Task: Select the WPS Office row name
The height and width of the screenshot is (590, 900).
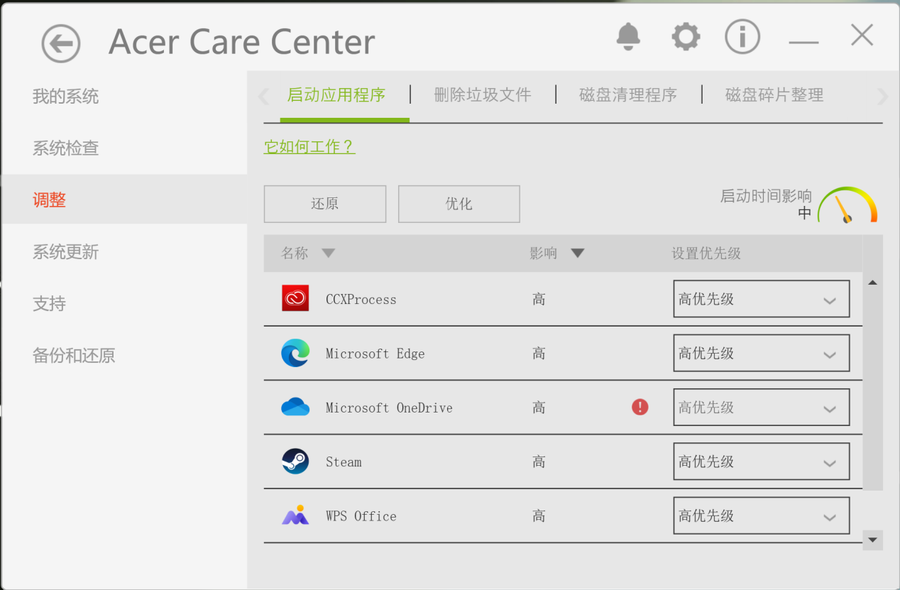Action: [361, 516]
